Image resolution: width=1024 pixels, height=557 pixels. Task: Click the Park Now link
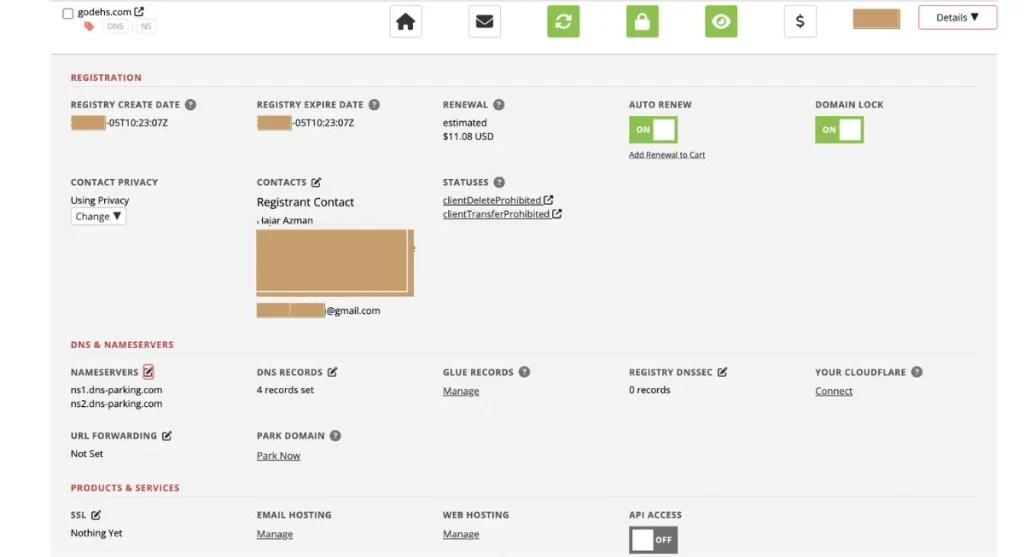[x=278, y=456]
